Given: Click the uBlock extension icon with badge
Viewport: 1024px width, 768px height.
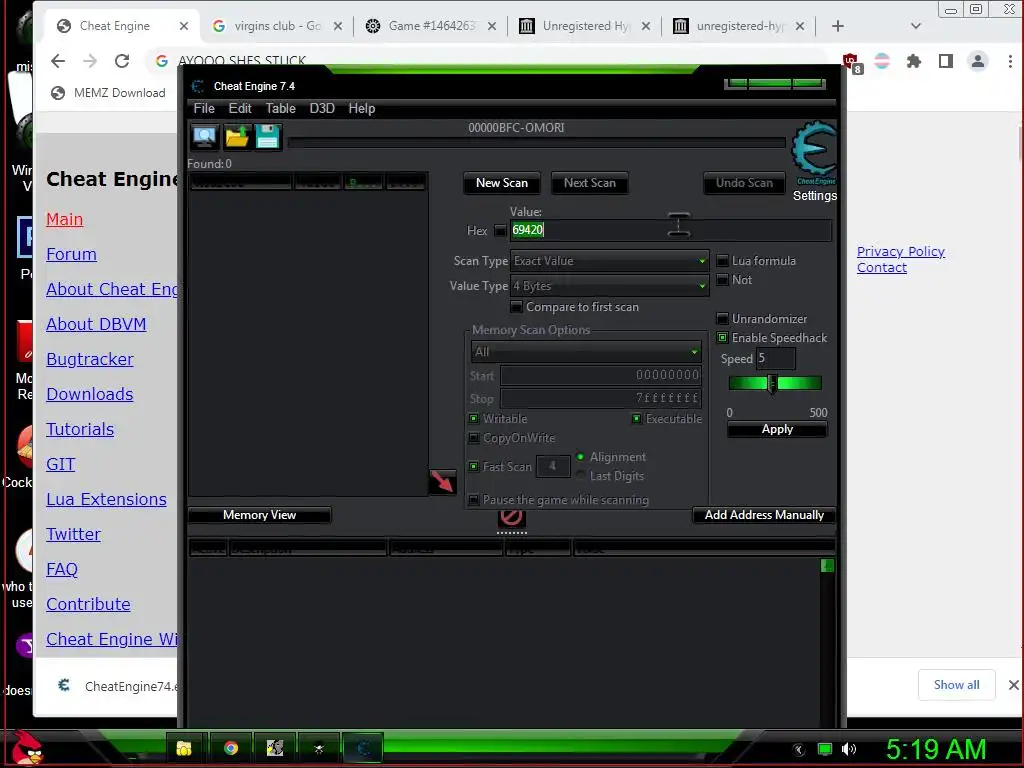Looking at the screenshot, I should [852, 63].
